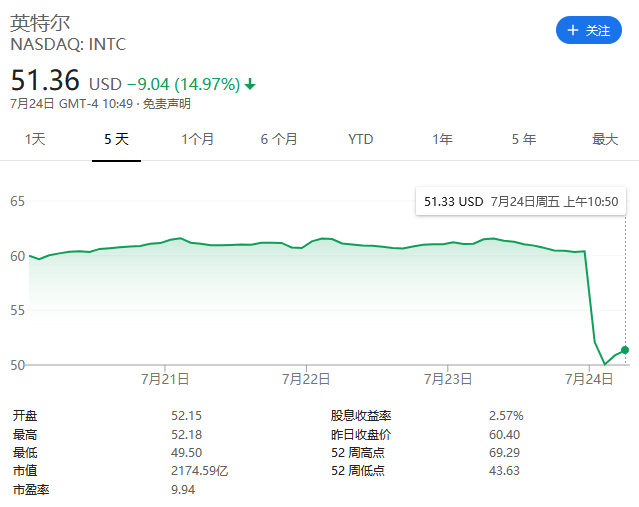Show the 1年 chart range
Image resolution: width=639 pixels, height=507 pixels.
click(442, 139)
